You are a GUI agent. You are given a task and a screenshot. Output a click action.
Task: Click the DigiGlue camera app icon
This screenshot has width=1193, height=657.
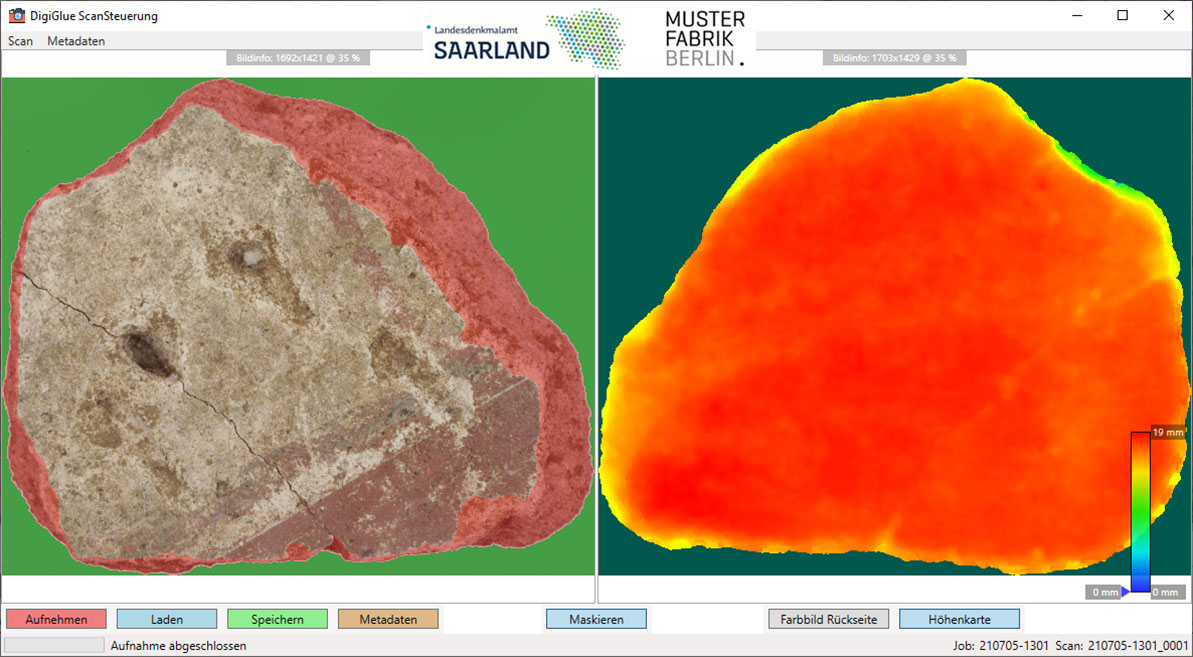pos(16,16)
